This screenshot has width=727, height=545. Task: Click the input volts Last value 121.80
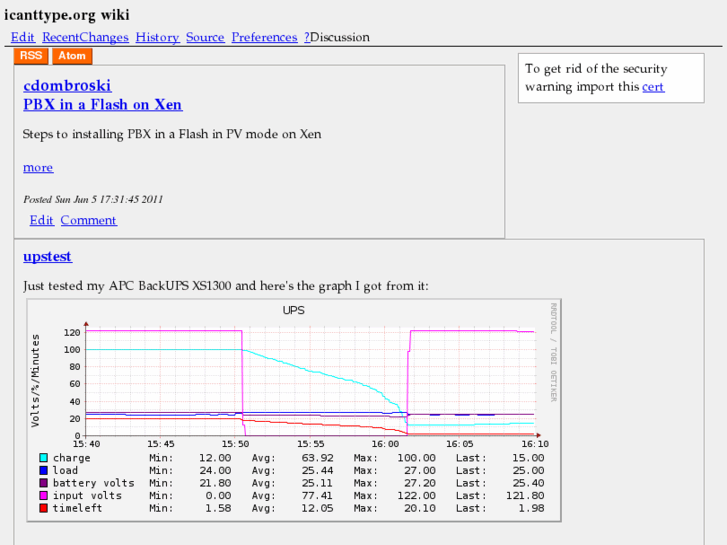(x=525, y=495)
